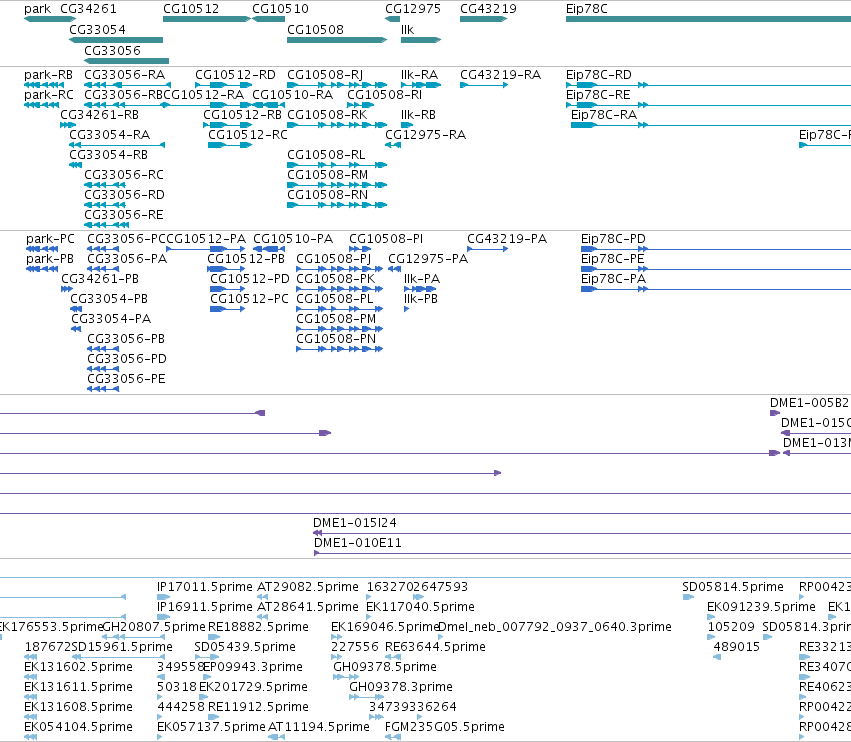
Task: Click transcript CG43219-RA
Action: point(501,74)
